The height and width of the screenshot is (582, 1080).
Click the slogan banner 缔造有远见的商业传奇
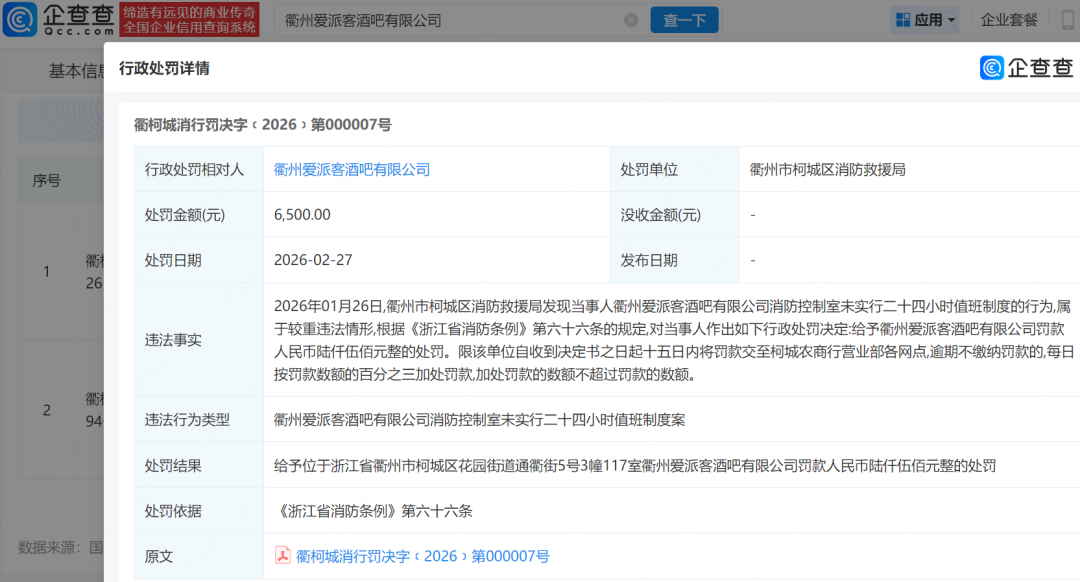pos(189,20)
